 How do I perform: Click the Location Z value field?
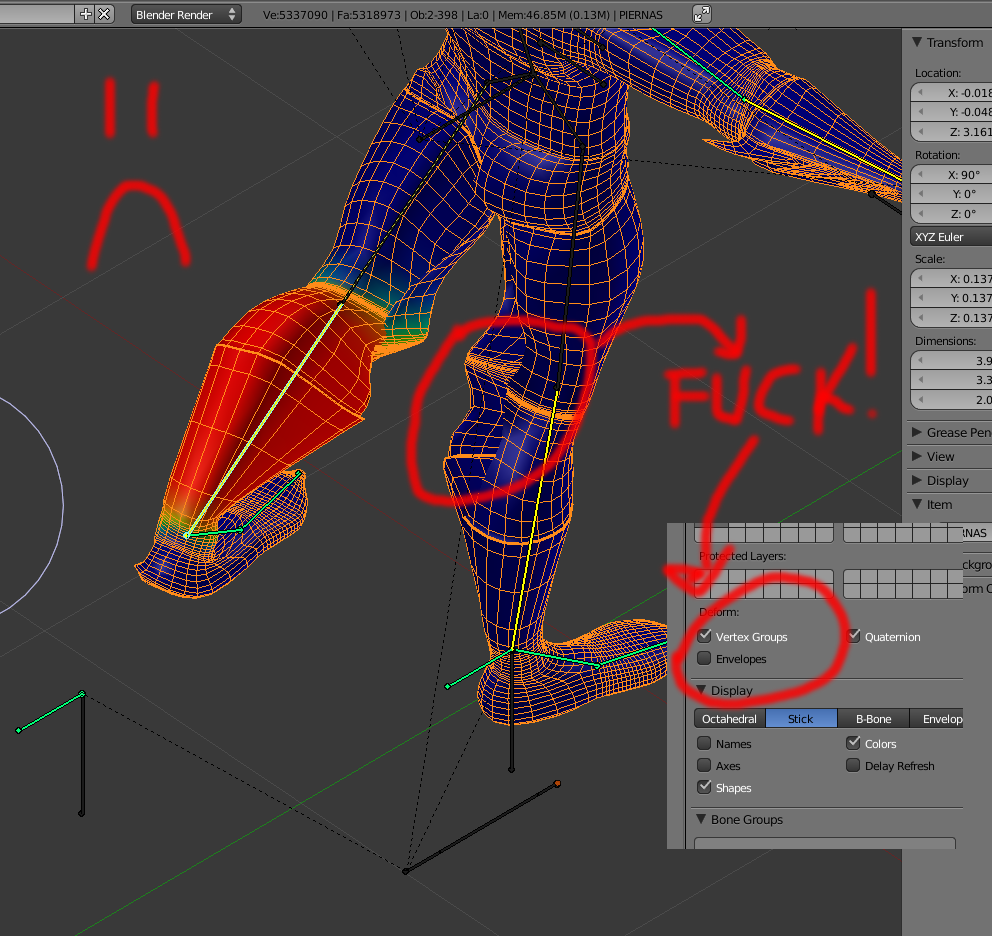(951, 132)
